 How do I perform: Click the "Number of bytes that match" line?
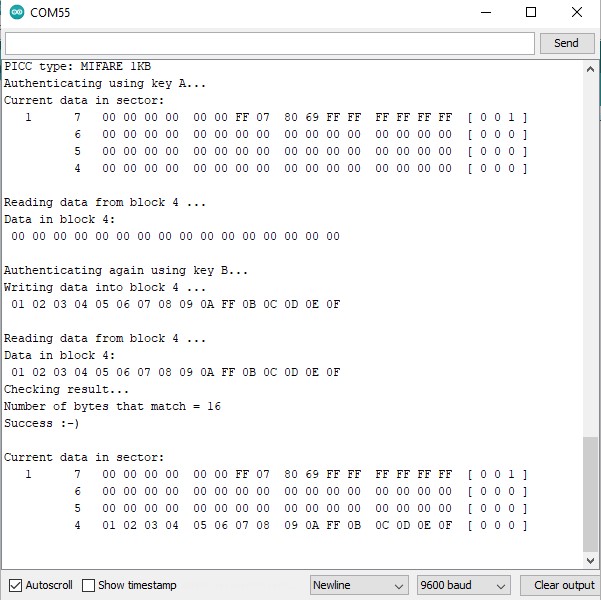pos(112,406)
